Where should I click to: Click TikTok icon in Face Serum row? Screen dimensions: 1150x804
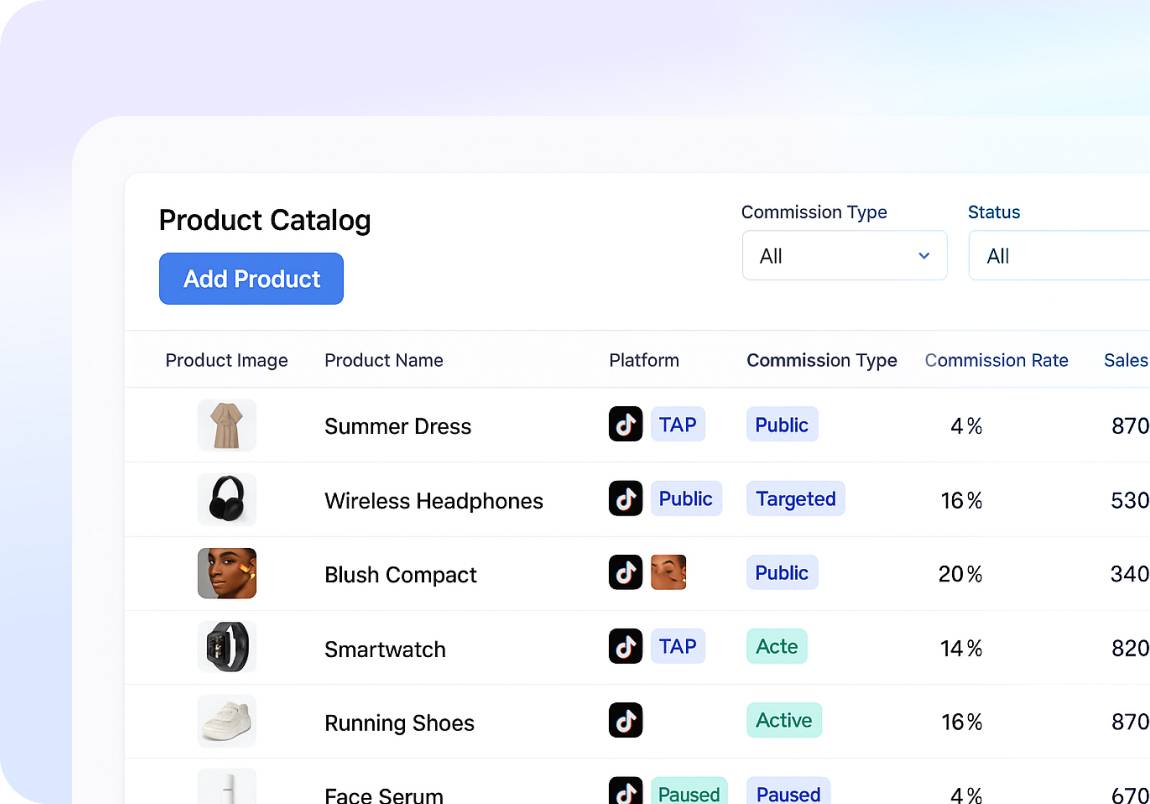click(x=625, y=791)
